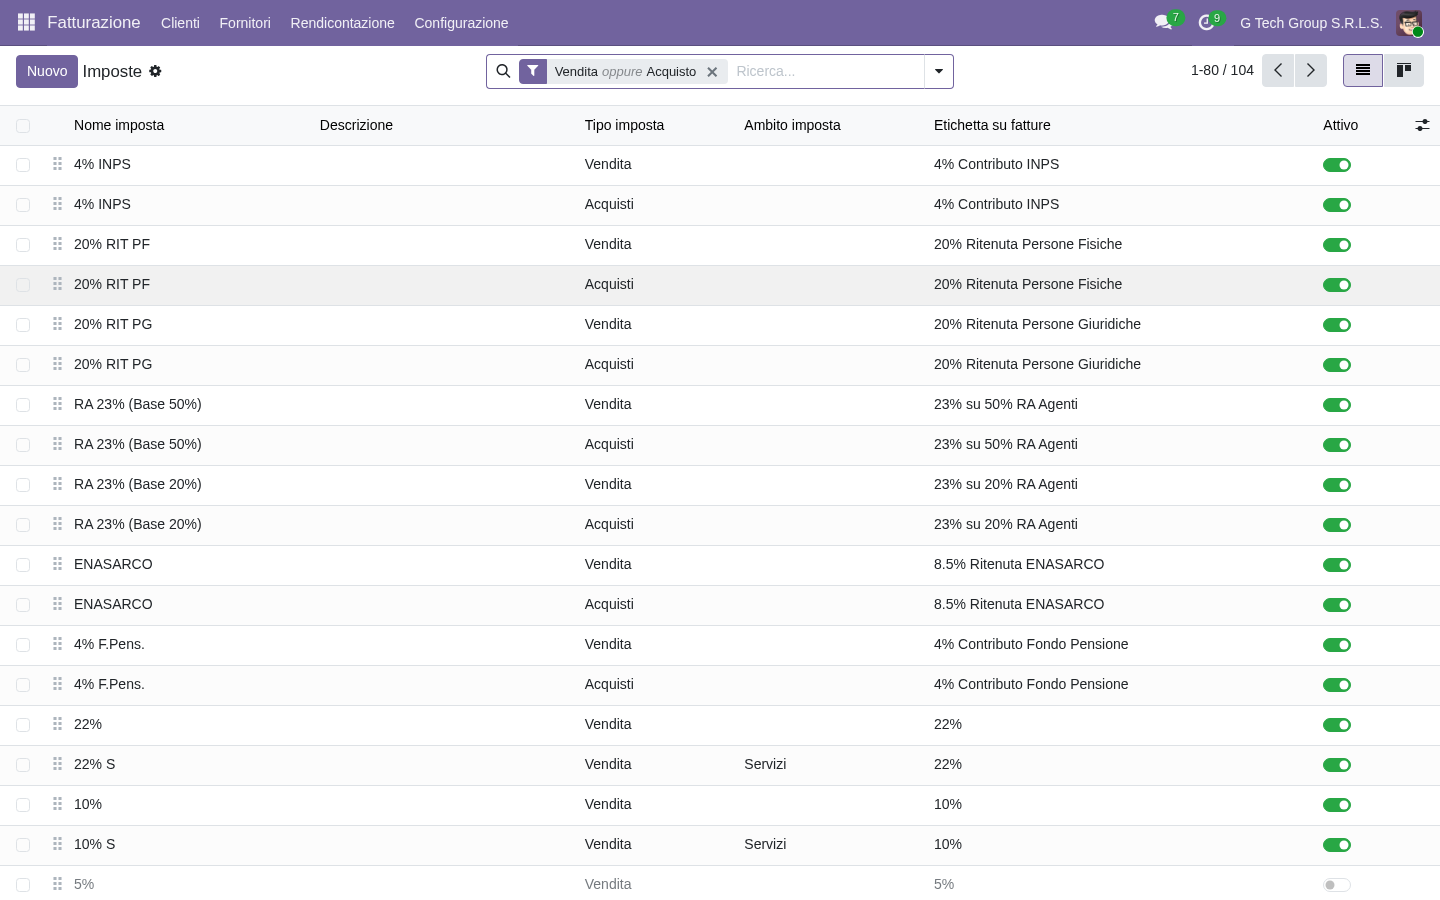Open the Fornitori menu
This screenshot has height=900, width=1440.
tap(245, 23)
